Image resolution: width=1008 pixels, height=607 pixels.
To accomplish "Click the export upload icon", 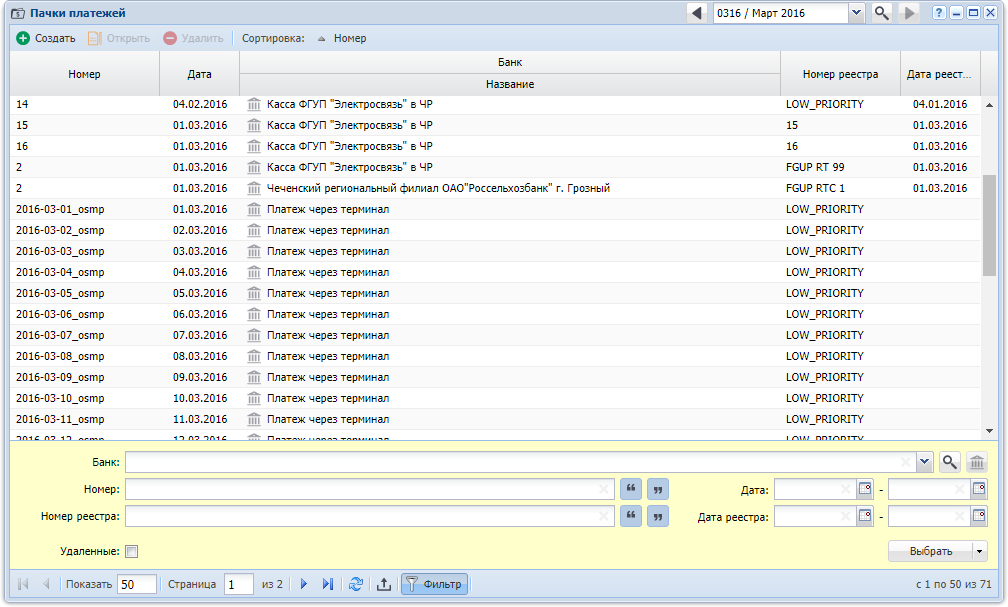I will click(383, 584).
